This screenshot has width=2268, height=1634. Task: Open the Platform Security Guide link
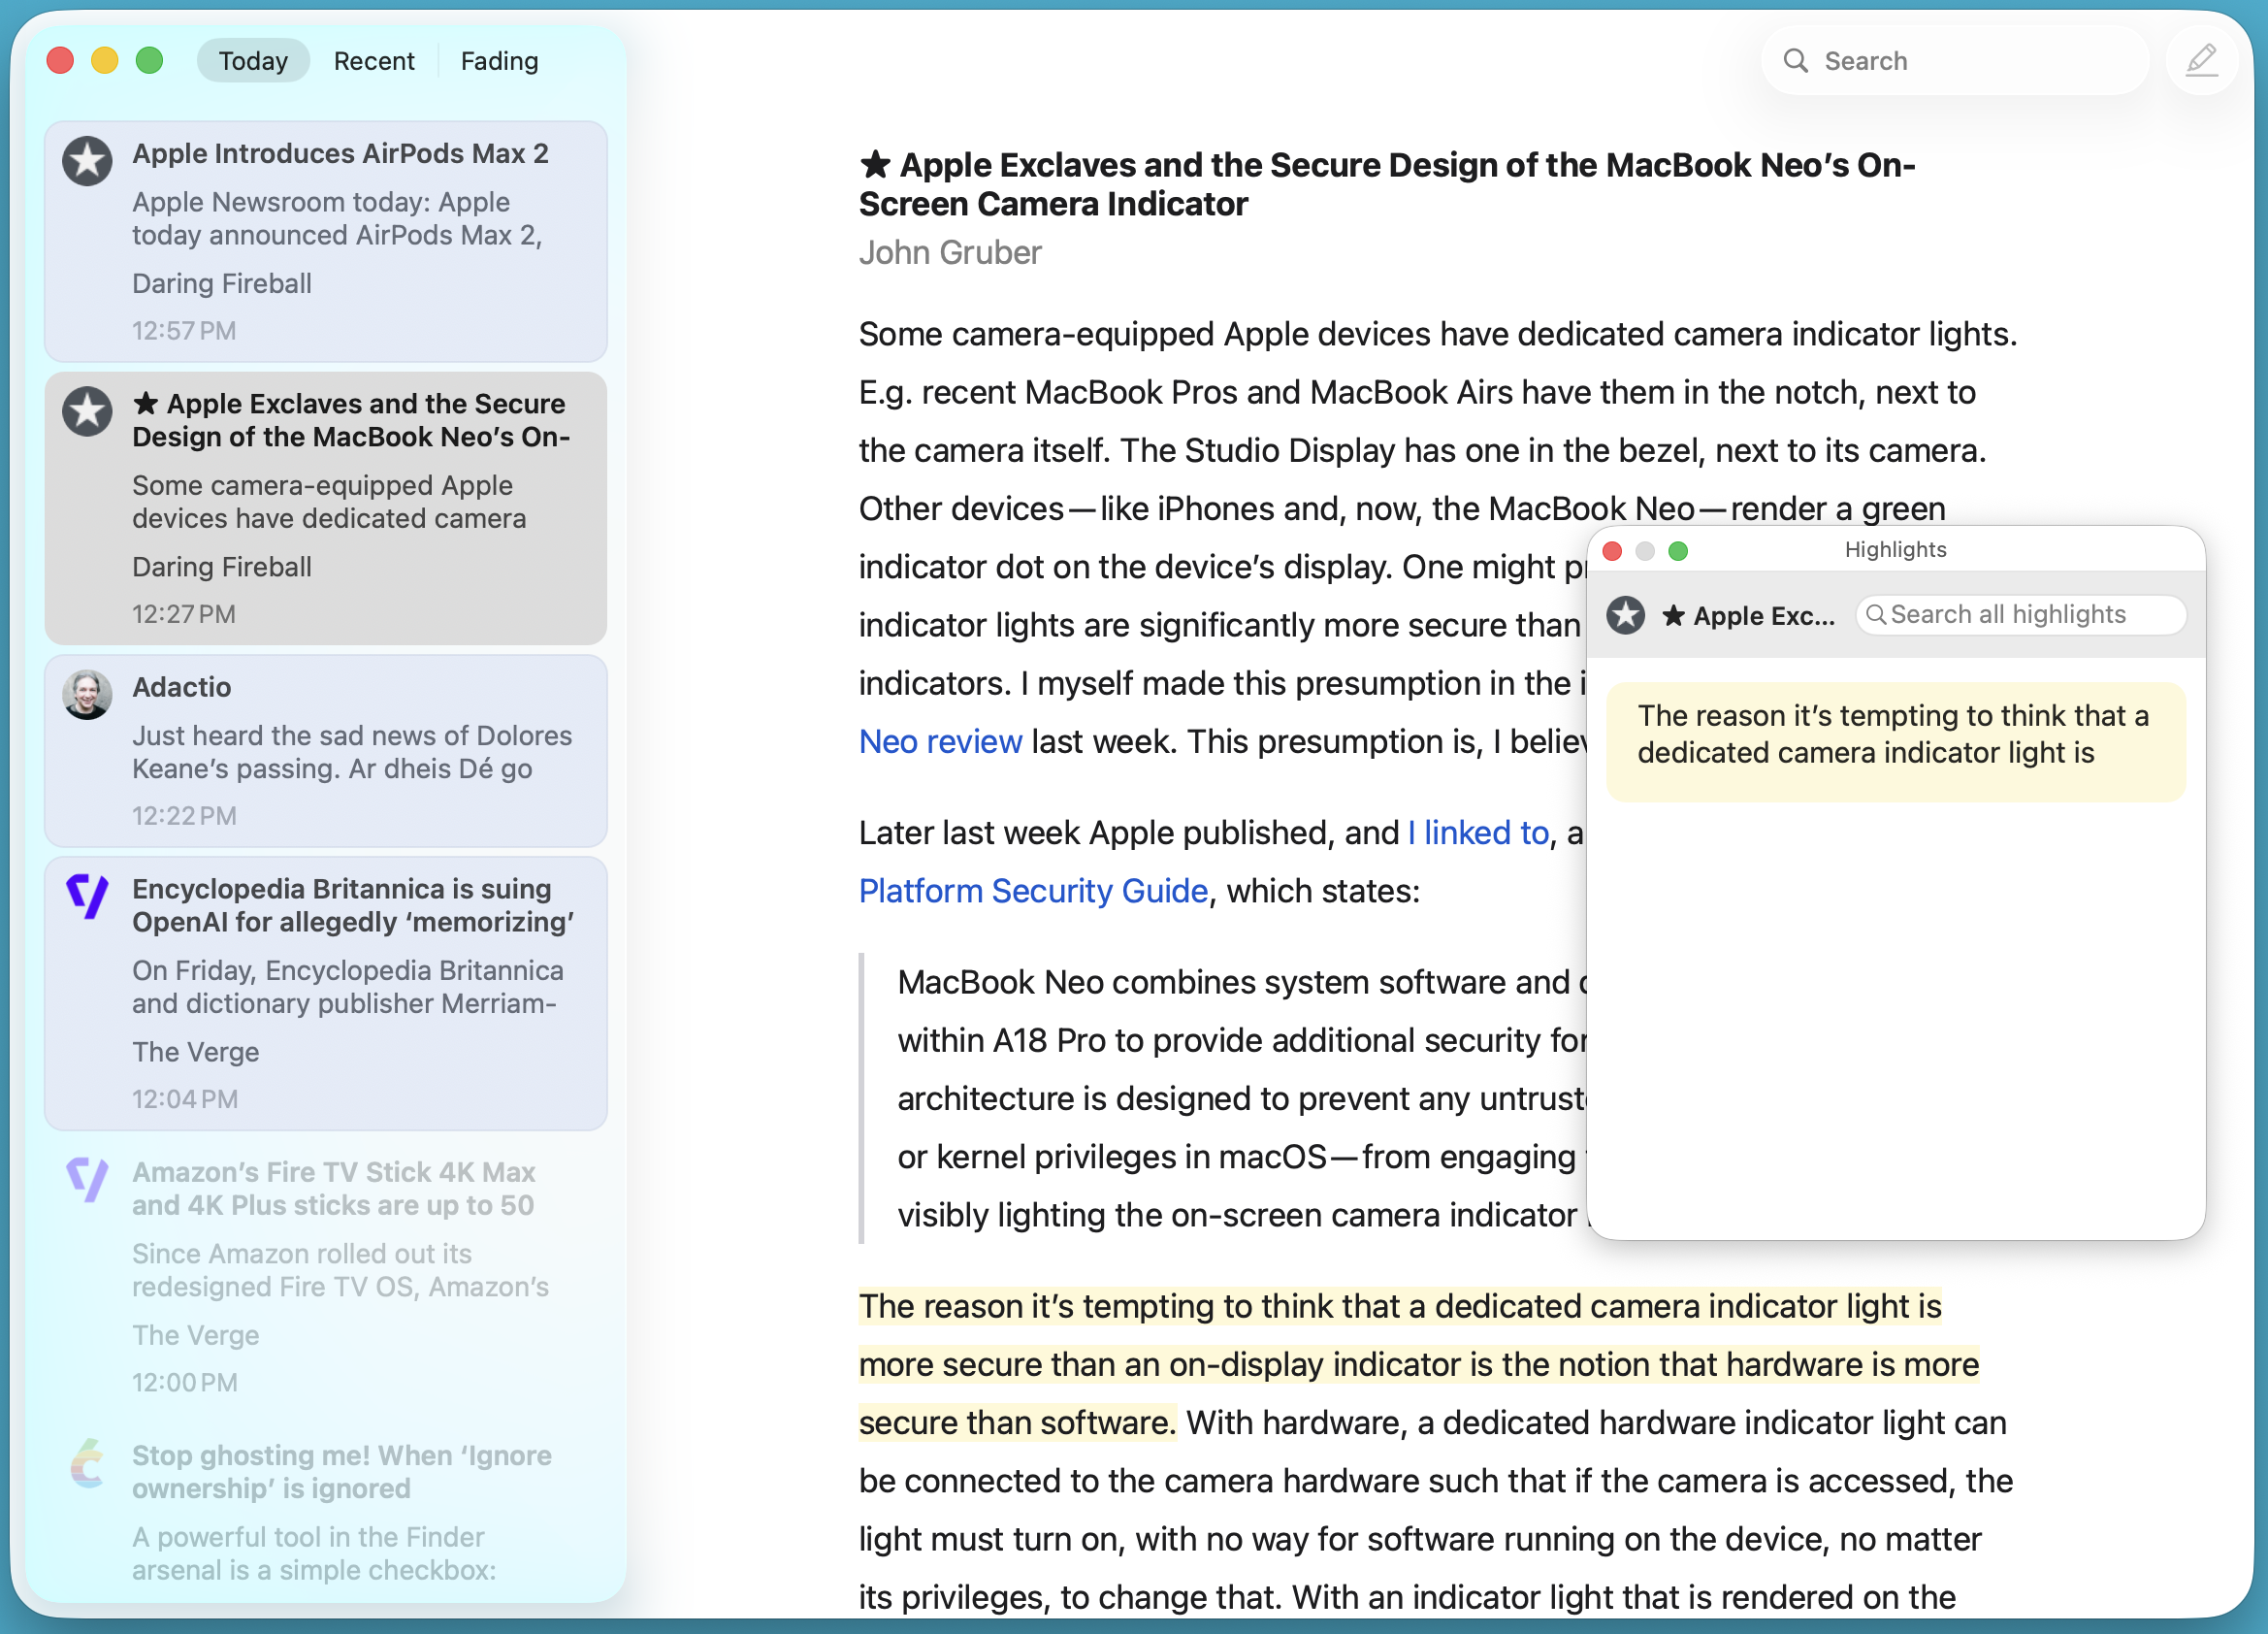[1033, 891]
